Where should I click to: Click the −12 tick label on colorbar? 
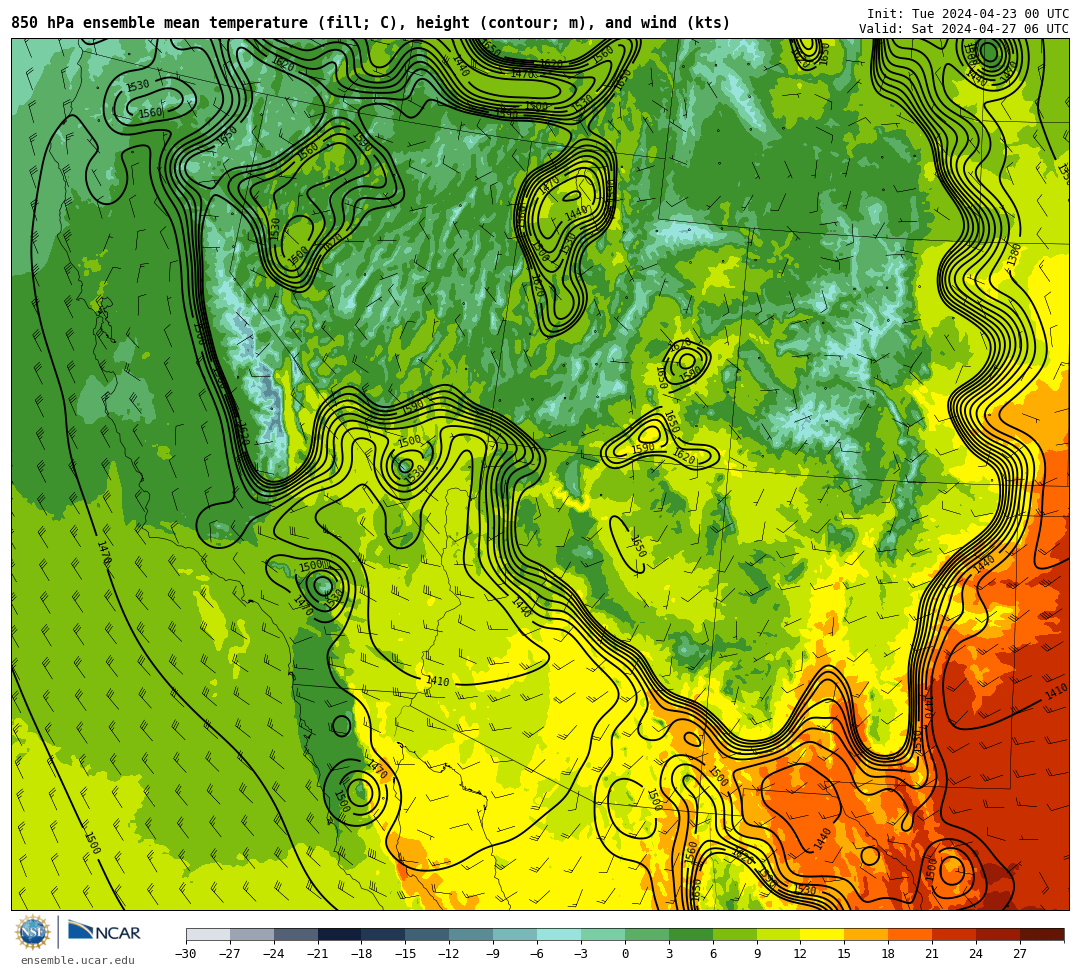449,954
